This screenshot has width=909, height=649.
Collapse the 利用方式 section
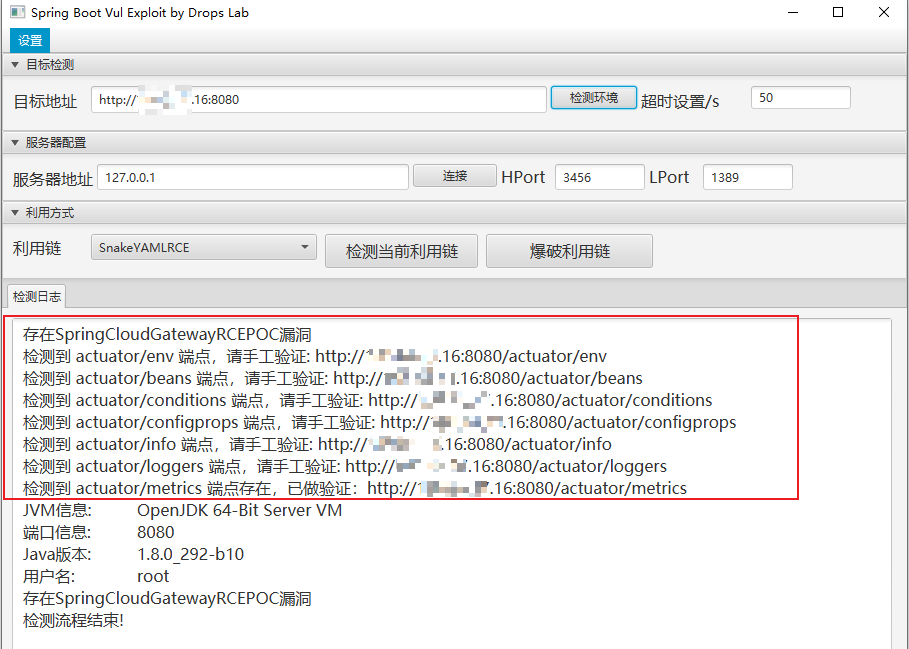16,213
